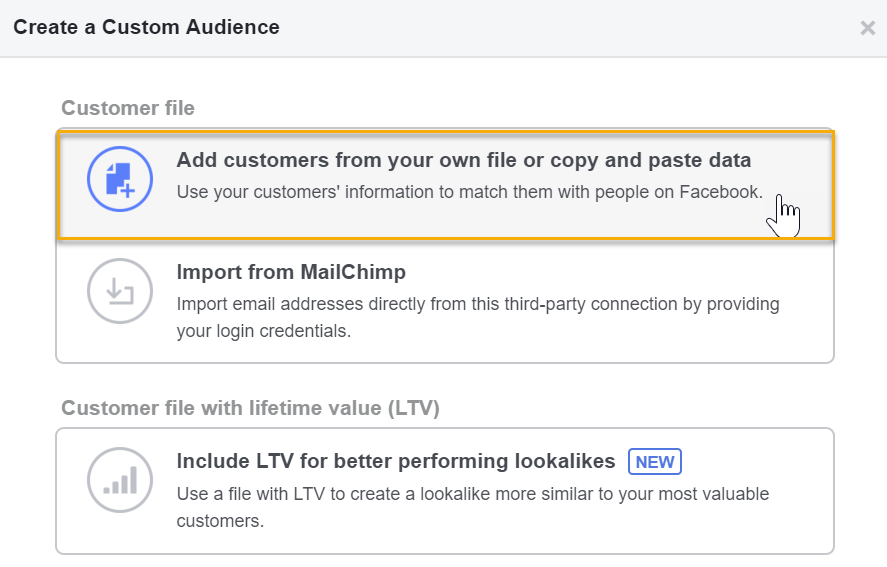The image size is (887, 567).
Task: Select the MailChimp import option card
Action: [x=446, y=301]
